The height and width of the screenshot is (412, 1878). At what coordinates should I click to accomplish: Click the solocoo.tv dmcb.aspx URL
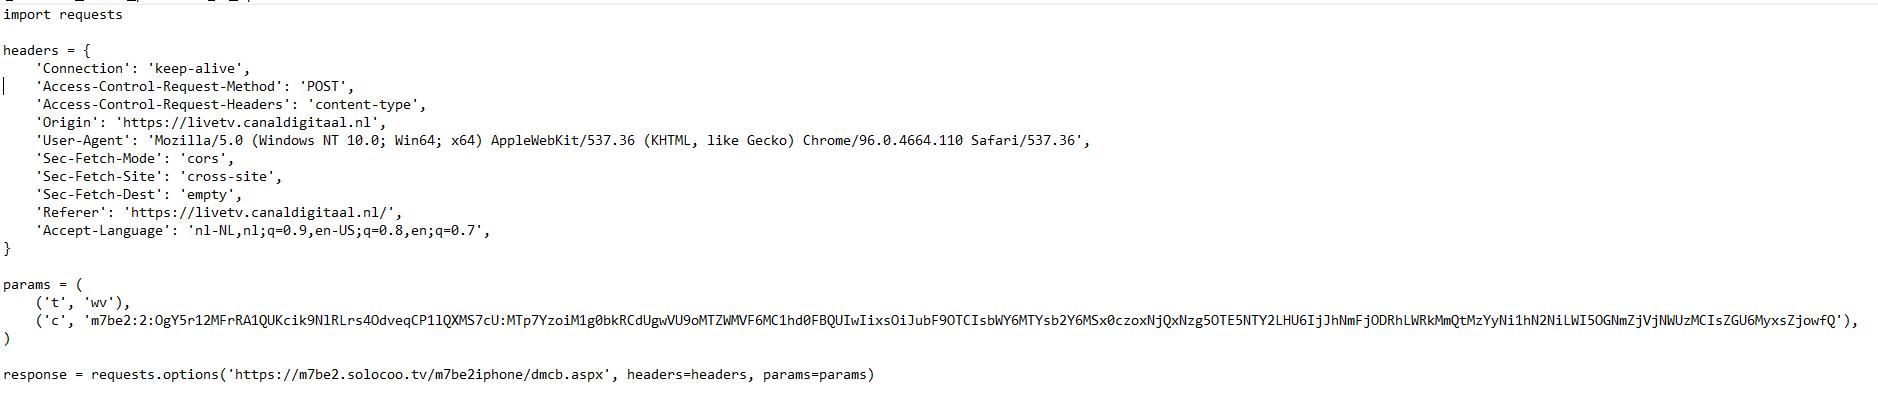pyautogui.click(x=418, y=375)
